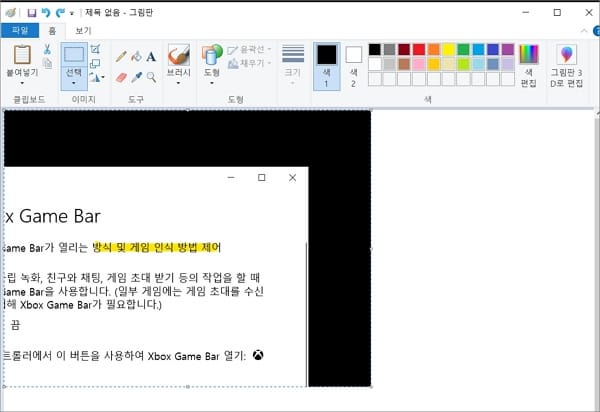The image size is (600, 412).
Task: Click the Edit colors rainbow icon
Action: pos(529,54)
